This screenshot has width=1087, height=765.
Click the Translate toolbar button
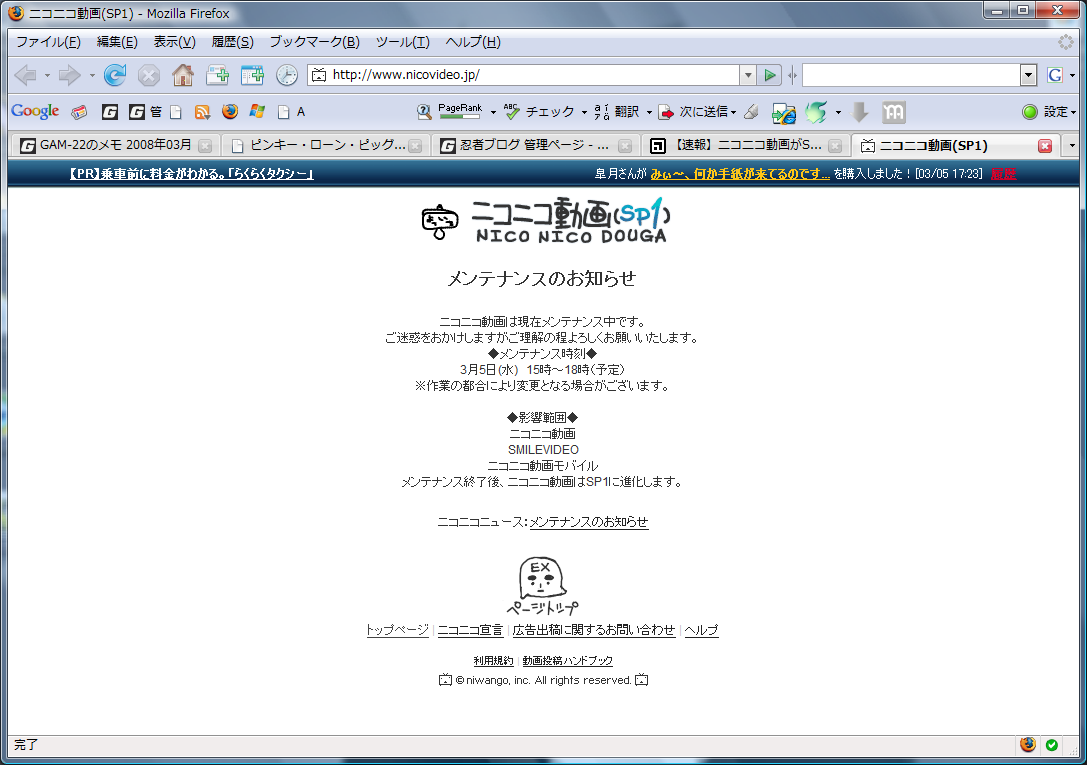[617, 112]
